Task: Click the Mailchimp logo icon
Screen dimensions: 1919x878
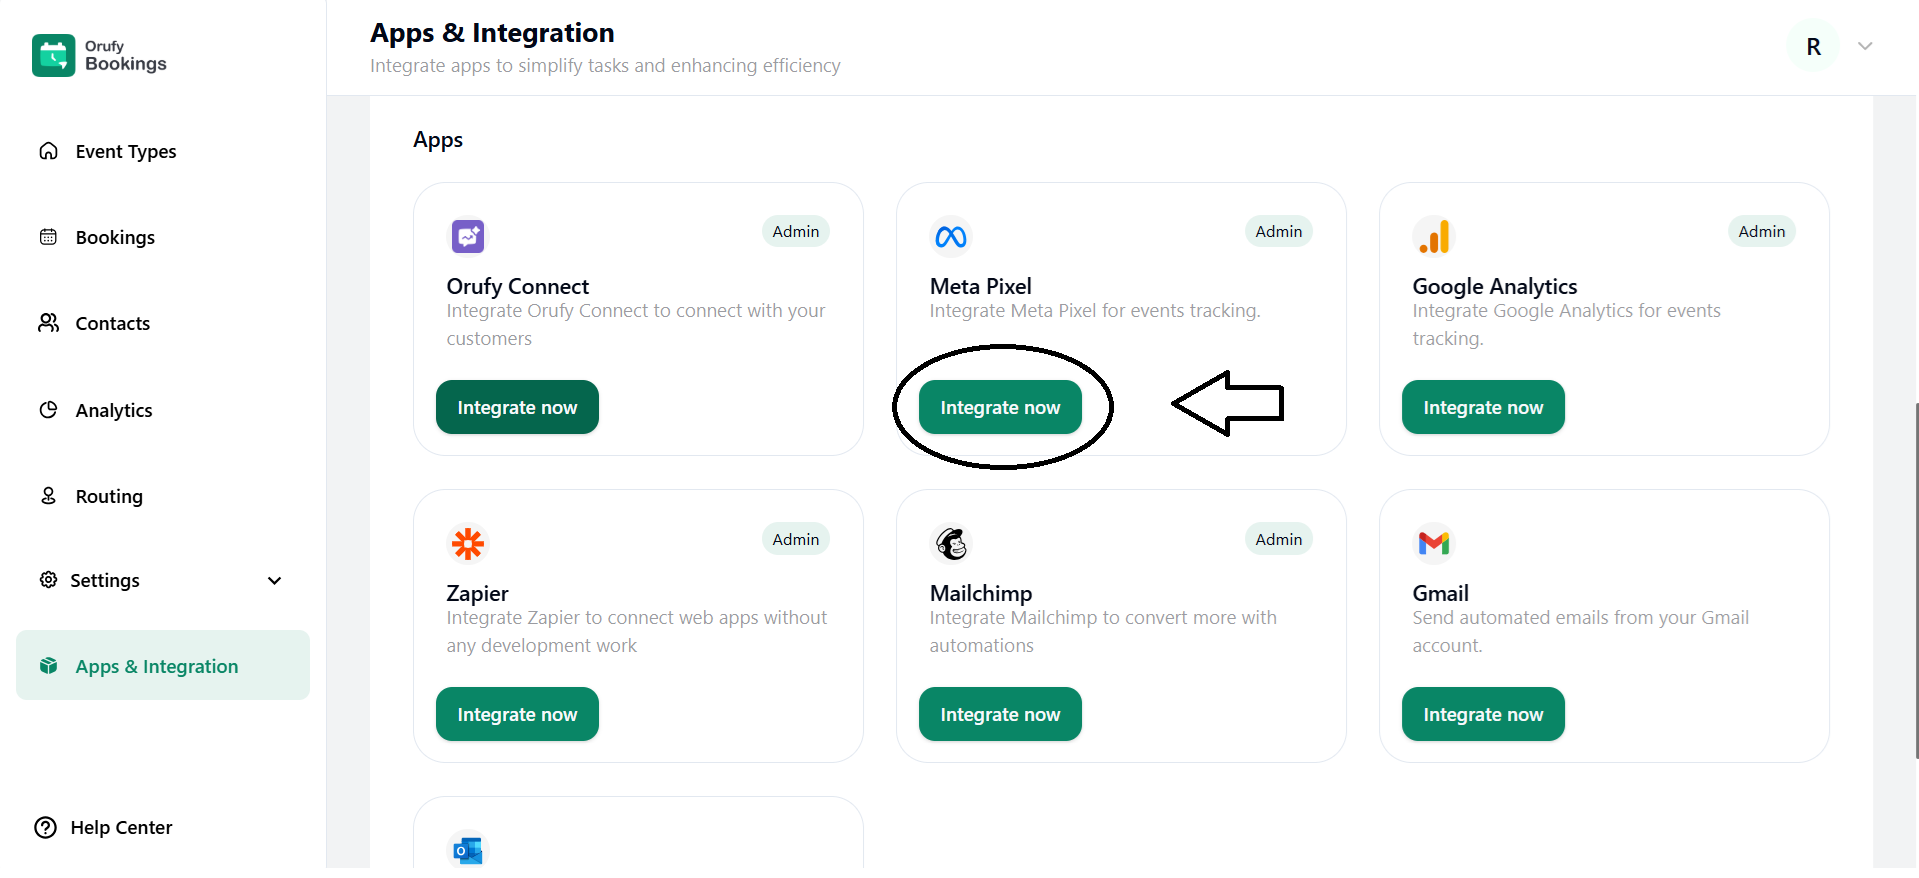Action: click(951, 544)
